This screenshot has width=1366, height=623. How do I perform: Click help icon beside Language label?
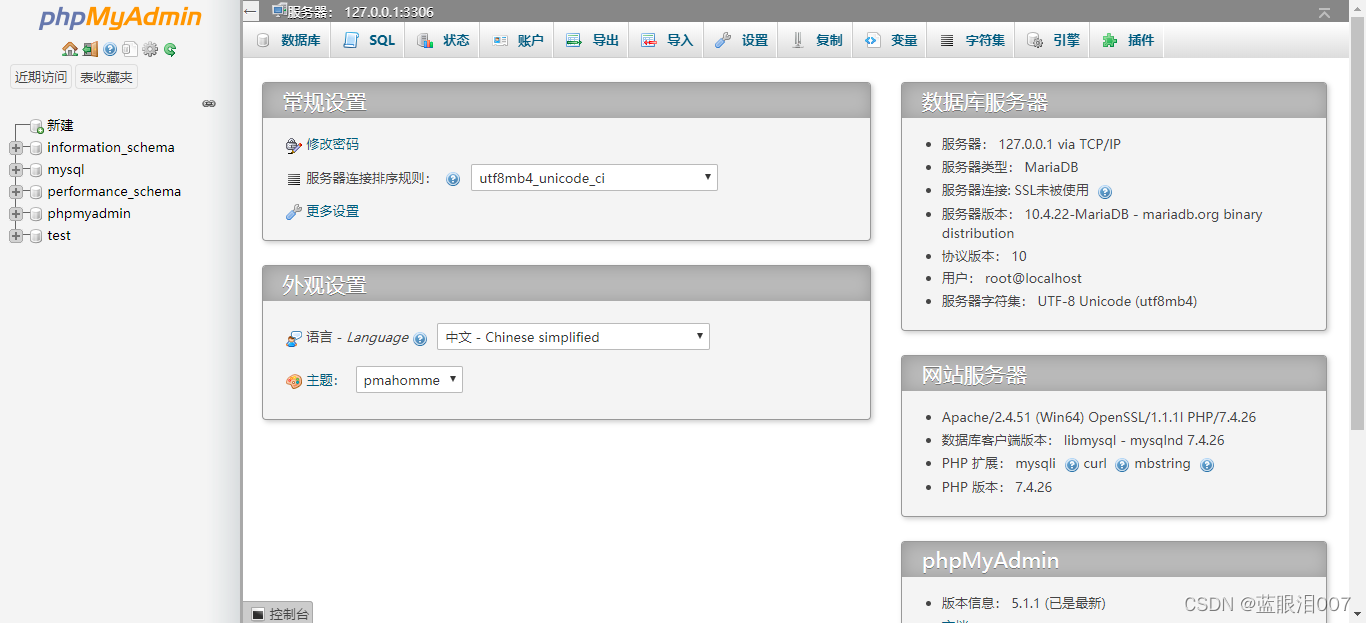point(420,339)
